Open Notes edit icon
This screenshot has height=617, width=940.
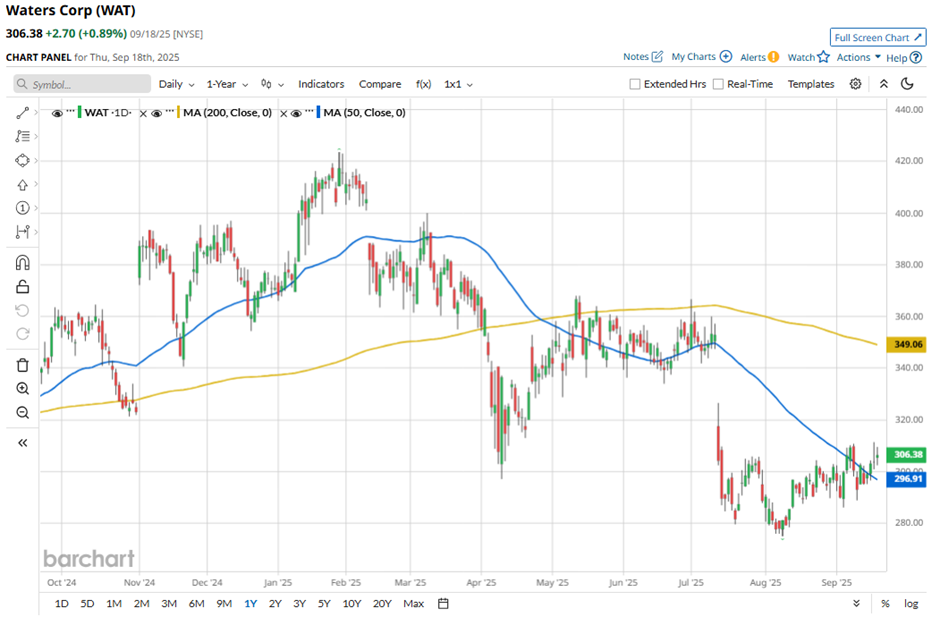tap(658, 56)
